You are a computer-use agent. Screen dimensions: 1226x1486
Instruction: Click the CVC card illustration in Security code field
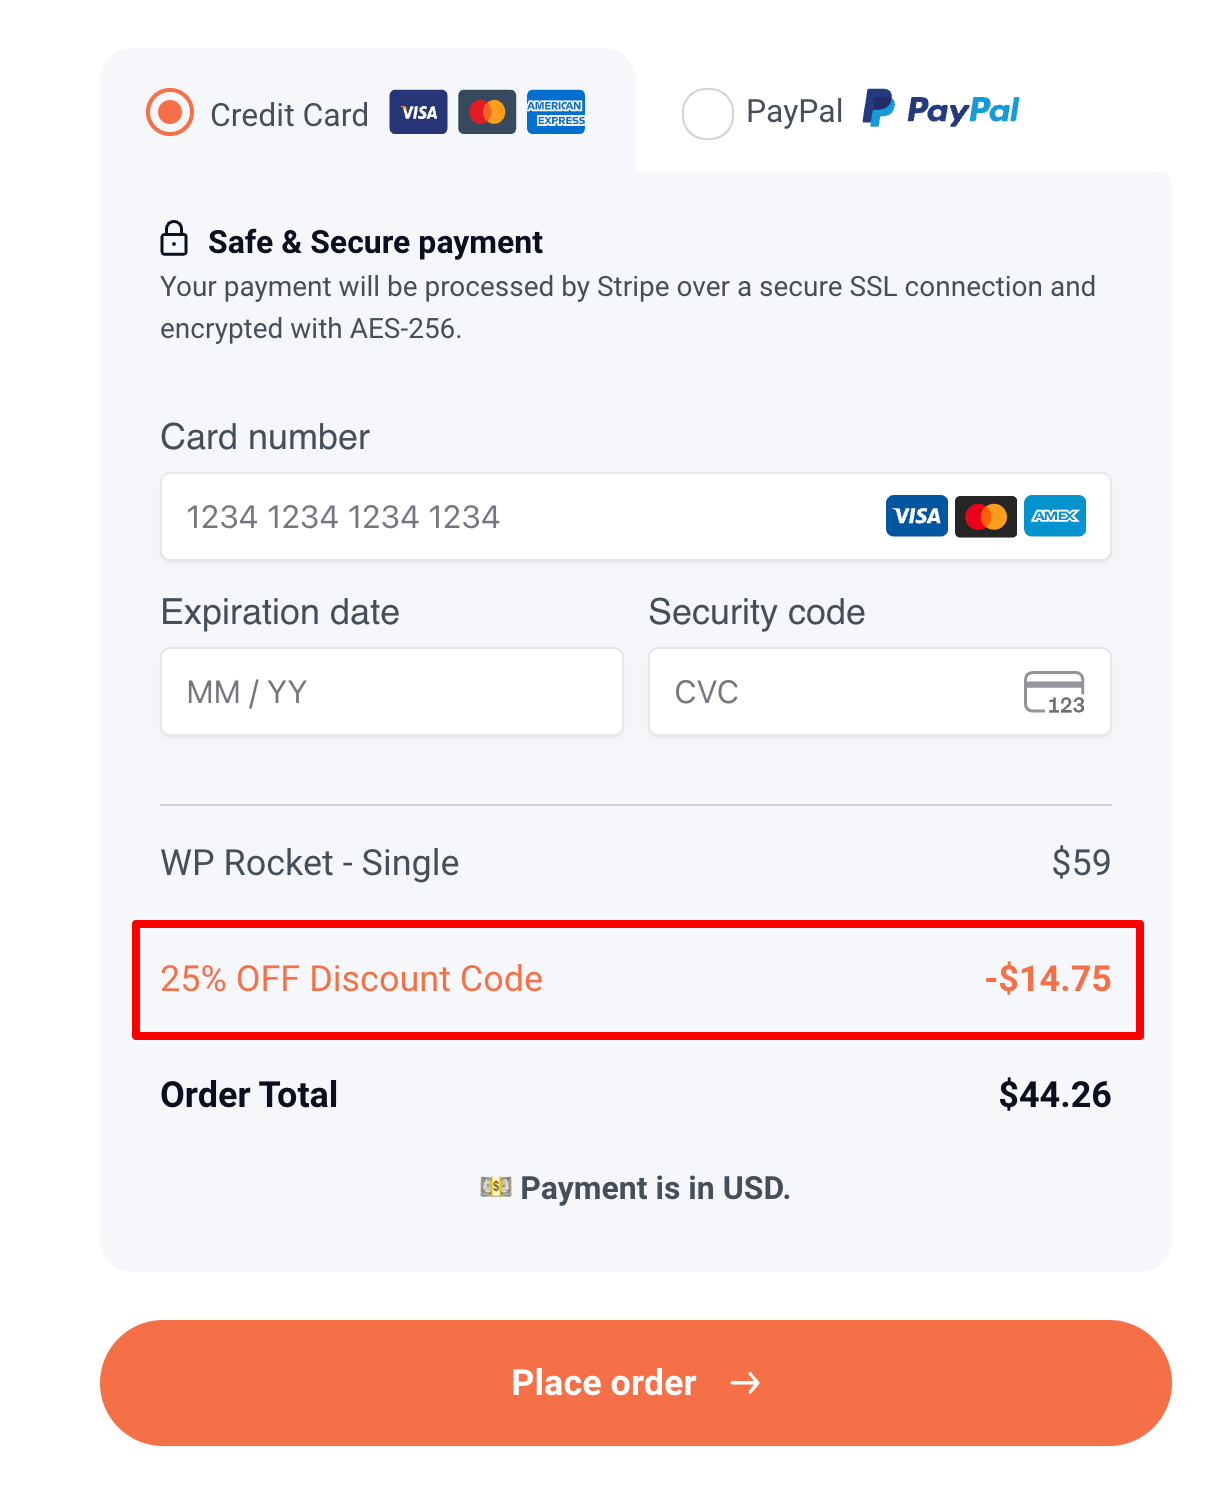[1056, 692]
